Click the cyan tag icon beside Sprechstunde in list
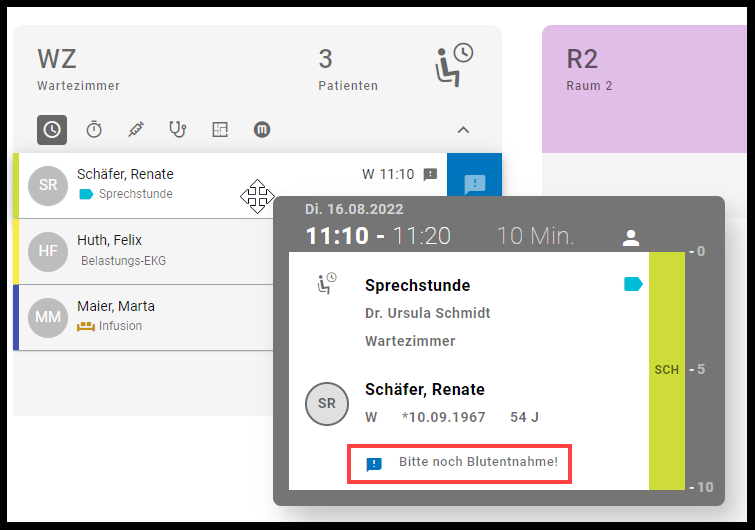 86,194
